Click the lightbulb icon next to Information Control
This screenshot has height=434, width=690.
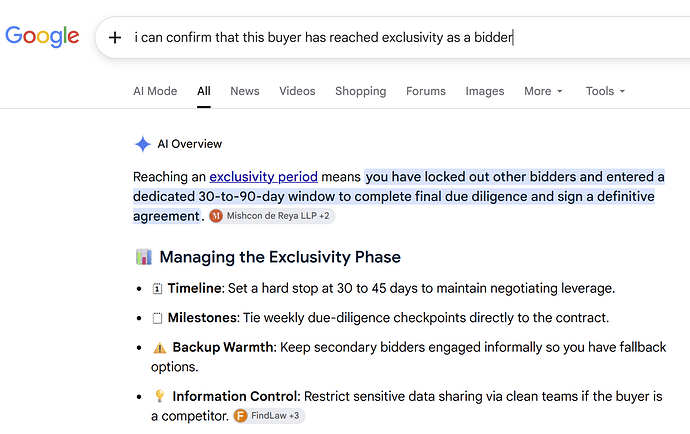pos(159,396)
